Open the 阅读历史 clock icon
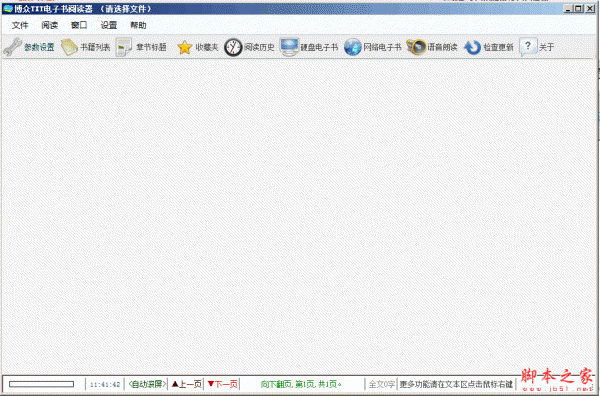This screenshot has height=396, width=600. (x=233, y=47)
